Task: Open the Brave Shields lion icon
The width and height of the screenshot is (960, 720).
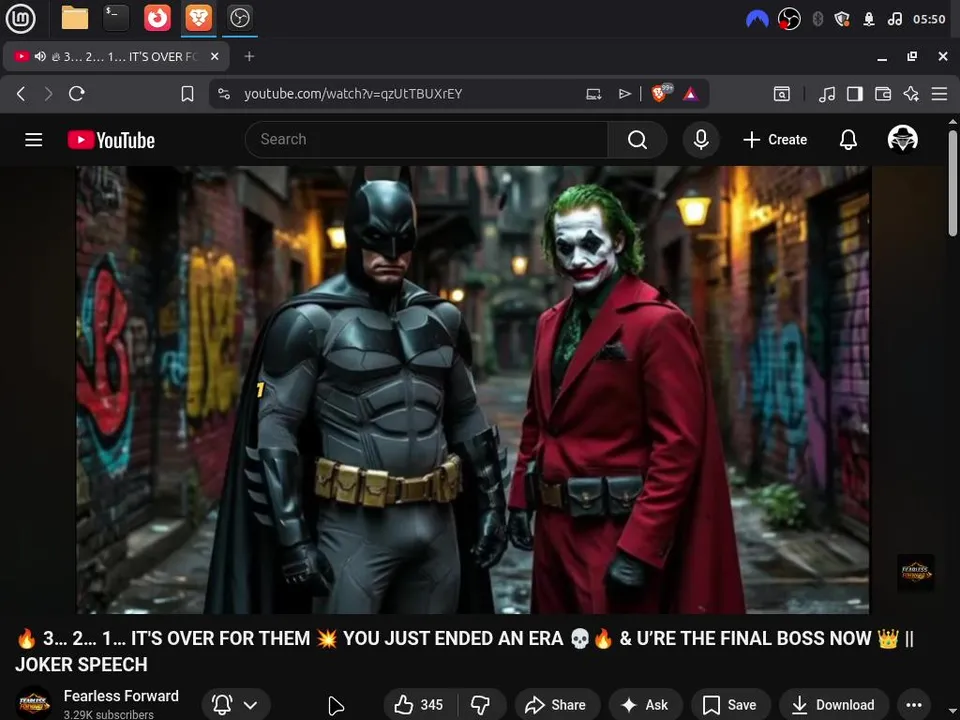Action: [x=660, y=94]
